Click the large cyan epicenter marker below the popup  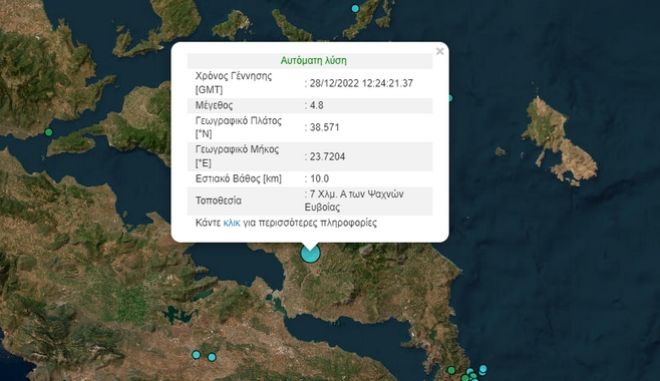click(310, 253)
